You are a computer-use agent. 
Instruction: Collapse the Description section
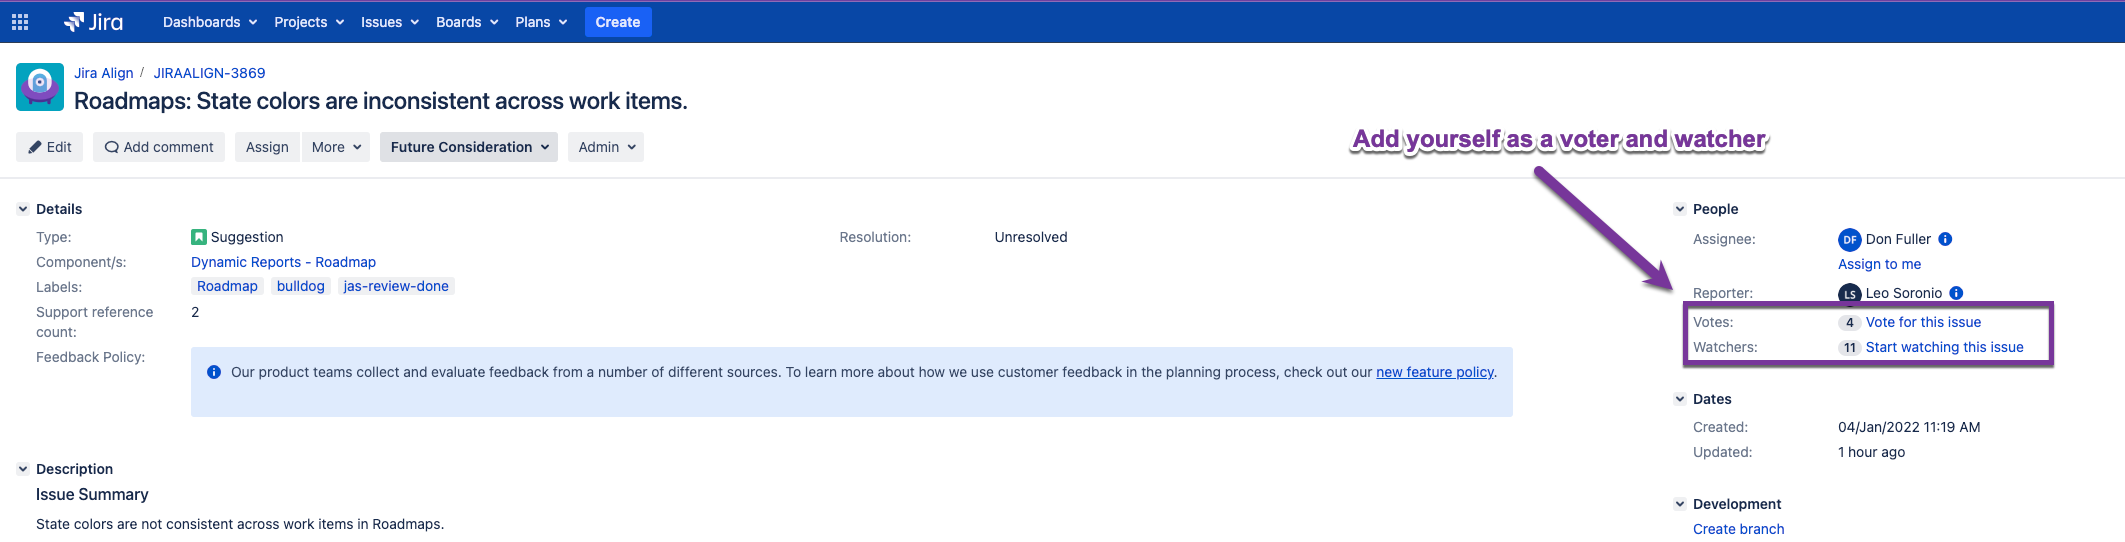22,469
